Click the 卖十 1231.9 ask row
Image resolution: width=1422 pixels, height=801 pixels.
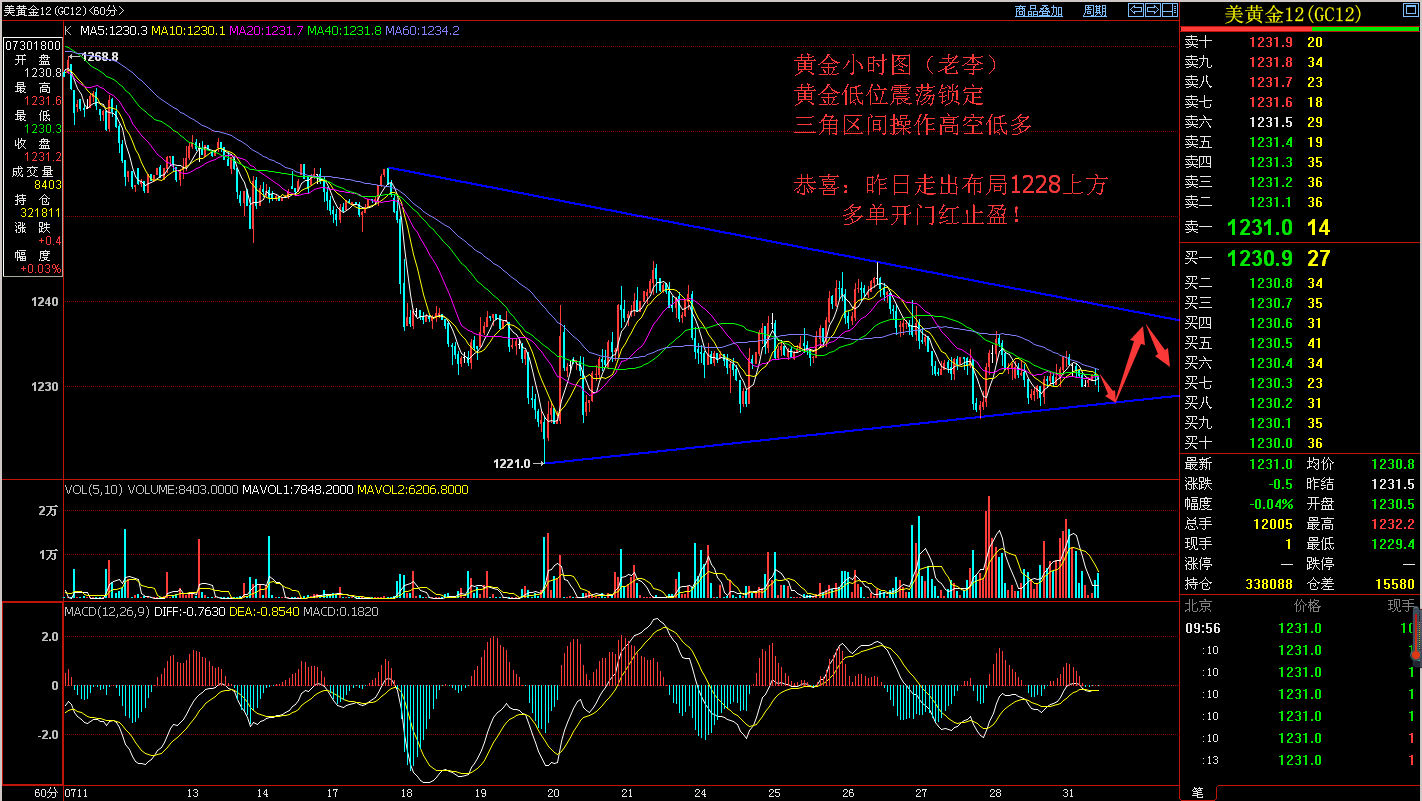[x=1300, y=42]
